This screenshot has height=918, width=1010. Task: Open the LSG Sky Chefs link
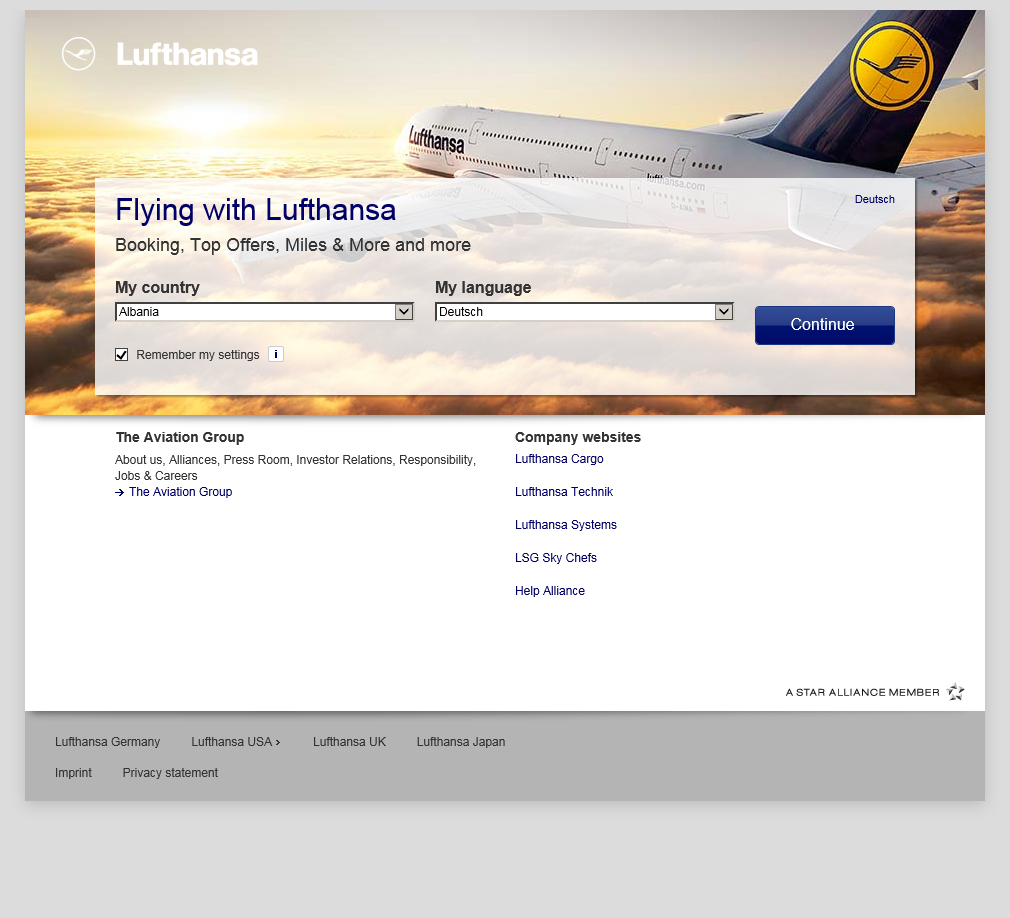coord(556,557)
